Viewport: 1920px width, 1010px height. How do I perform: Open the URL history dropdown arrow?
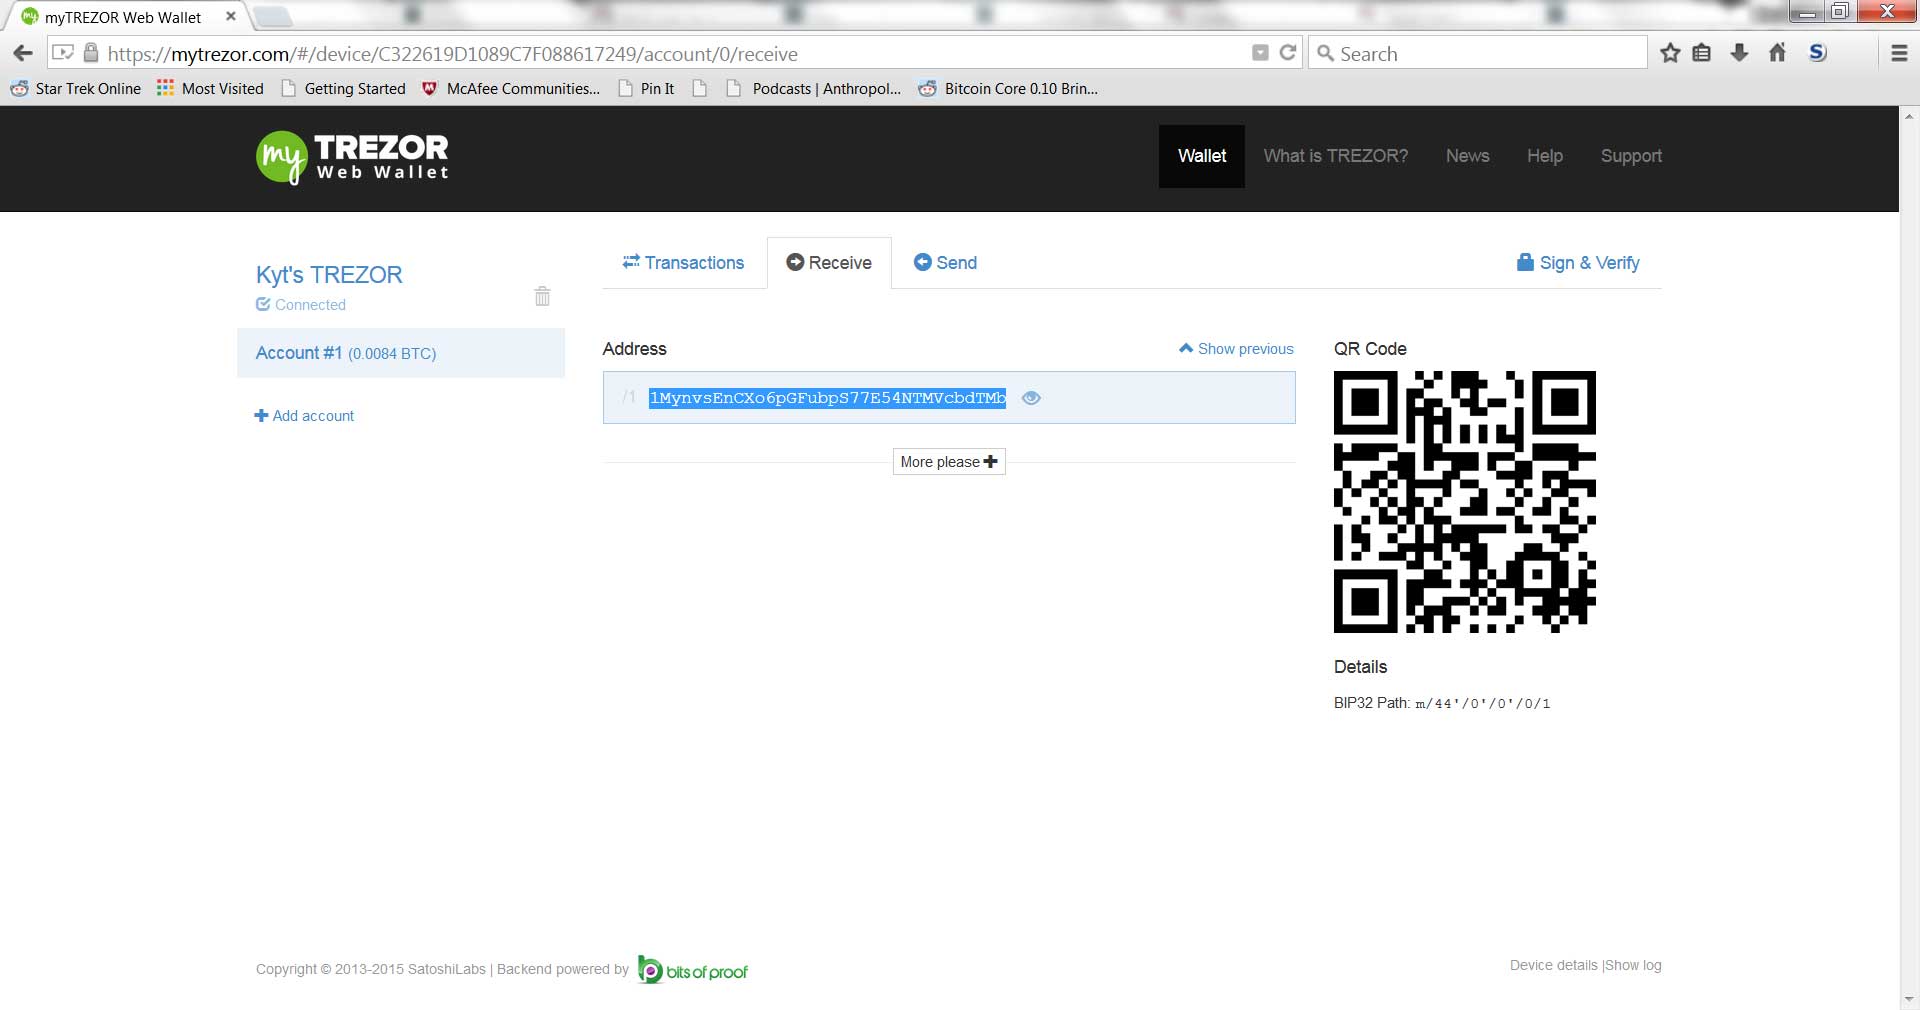(x=1260, y=53)
